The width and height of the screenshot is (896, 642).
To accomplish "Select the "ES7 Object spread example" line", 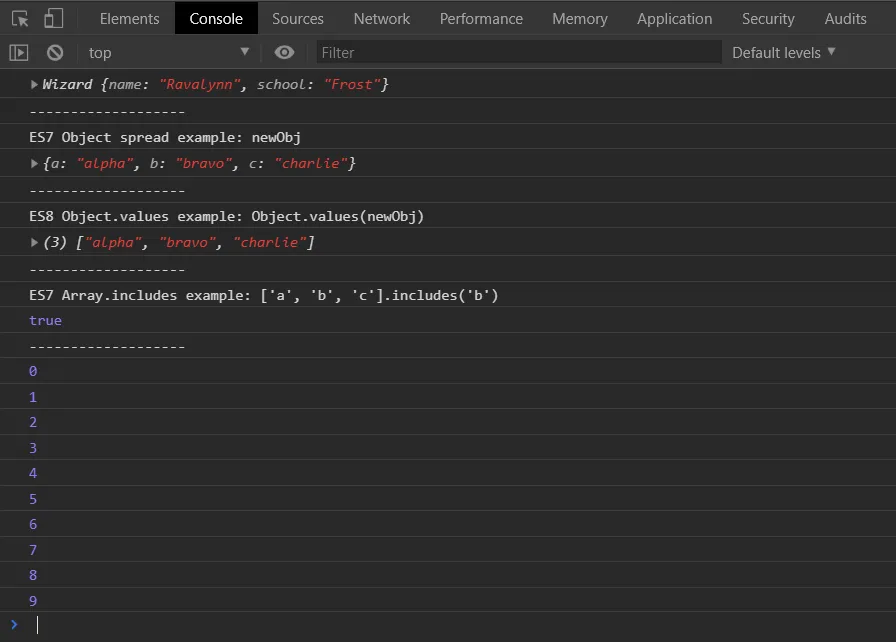I will [x=165, y=138].
